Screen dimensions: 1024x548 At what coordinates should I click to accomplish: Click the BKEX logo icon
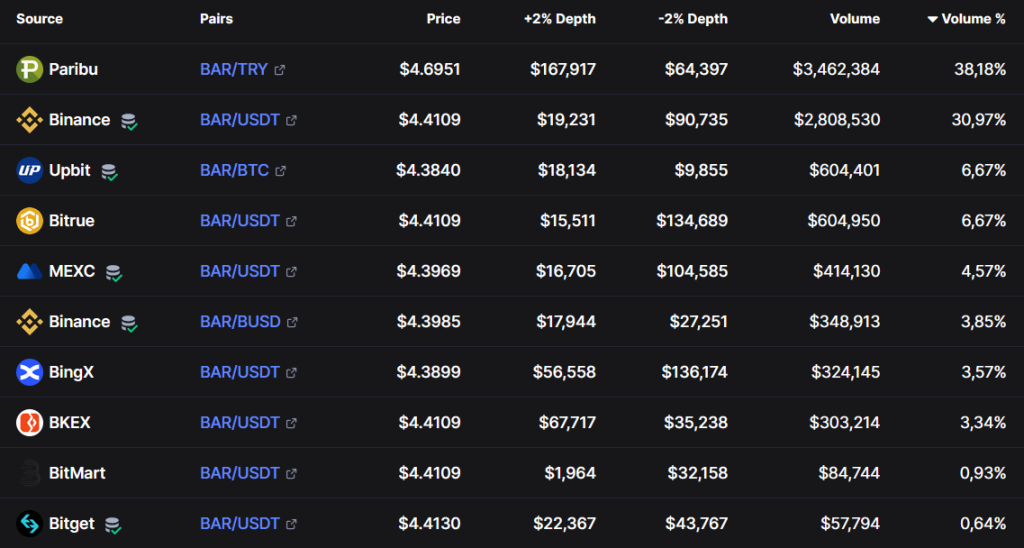click(29, 423)
